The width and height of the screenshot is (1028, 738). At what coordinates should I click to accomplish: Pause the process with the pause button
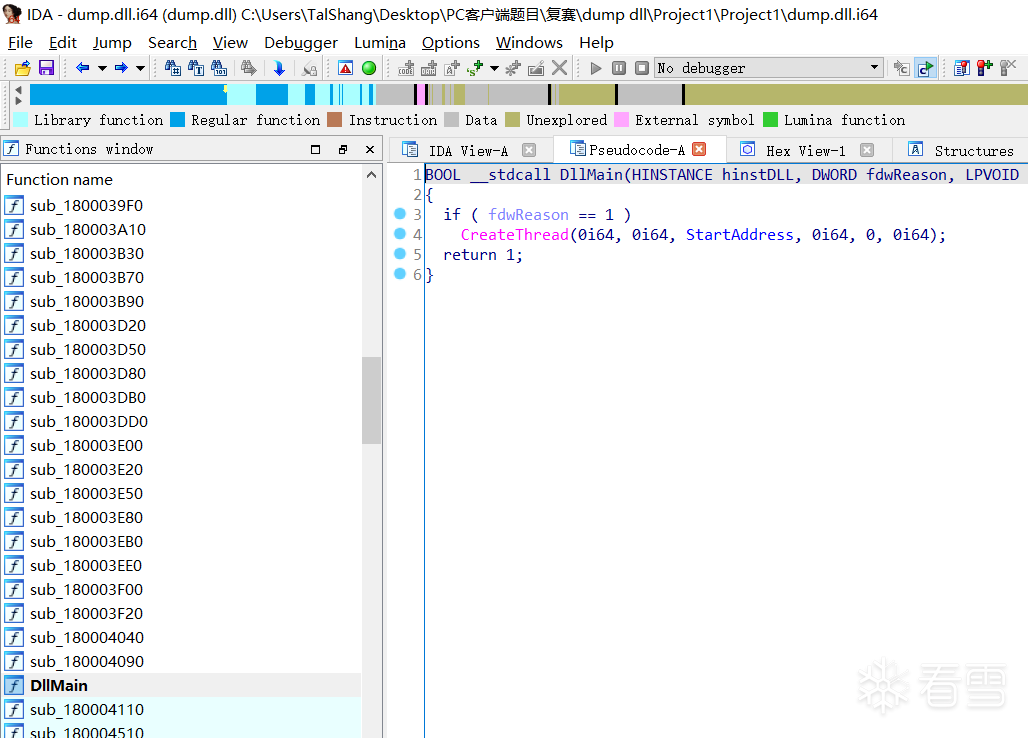[x=619, y=68]
